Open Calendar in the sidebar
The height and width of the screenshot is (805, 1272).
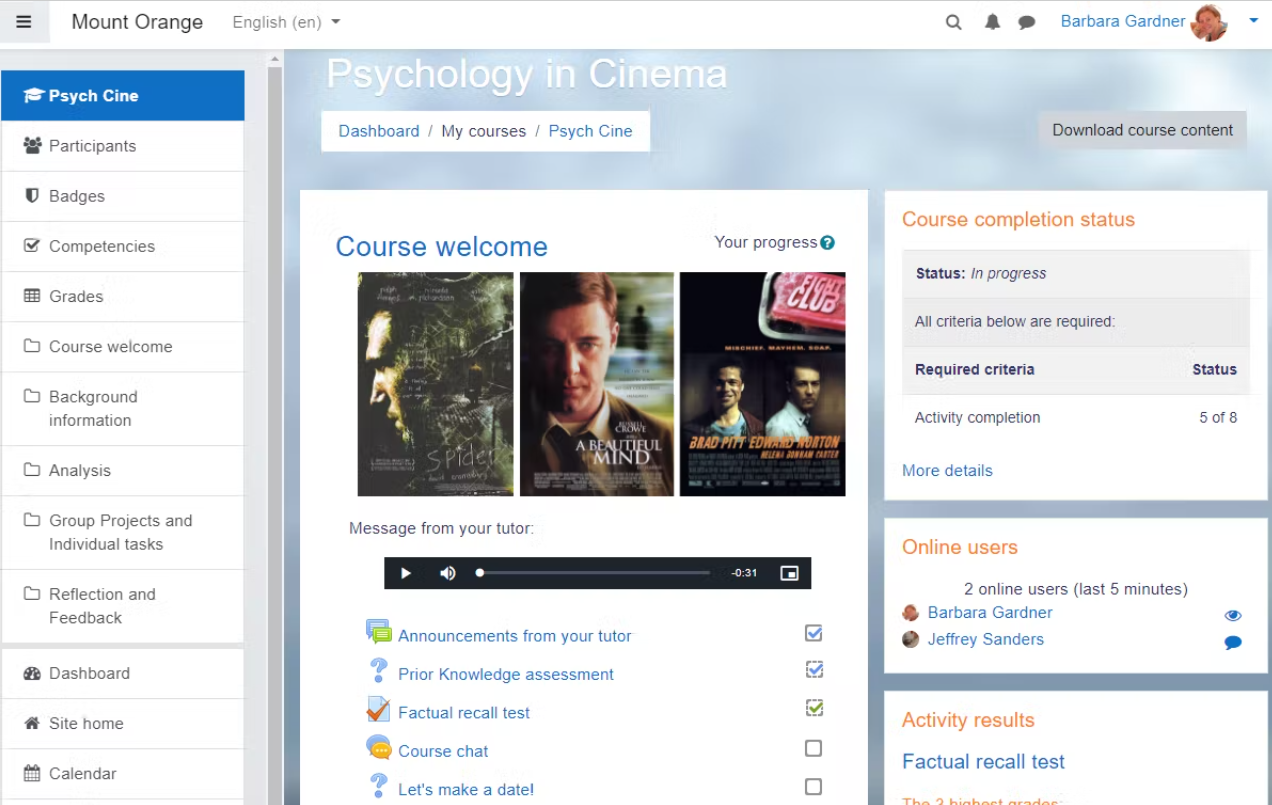pos(123,773)
